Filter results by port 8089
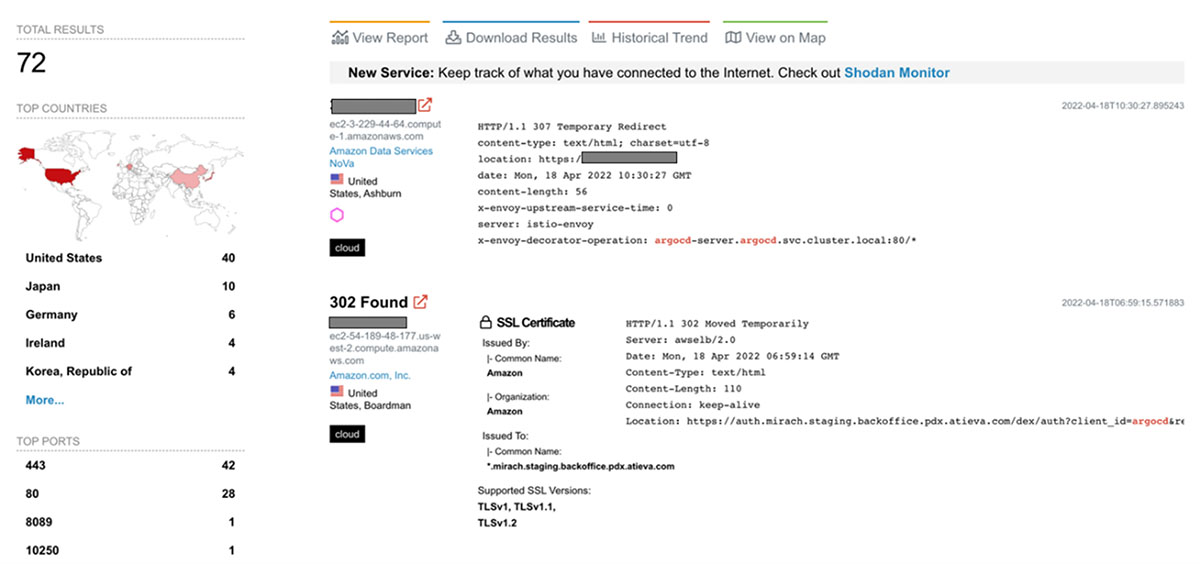Screen dimensions: 1200x564 (x=40, y=521)
